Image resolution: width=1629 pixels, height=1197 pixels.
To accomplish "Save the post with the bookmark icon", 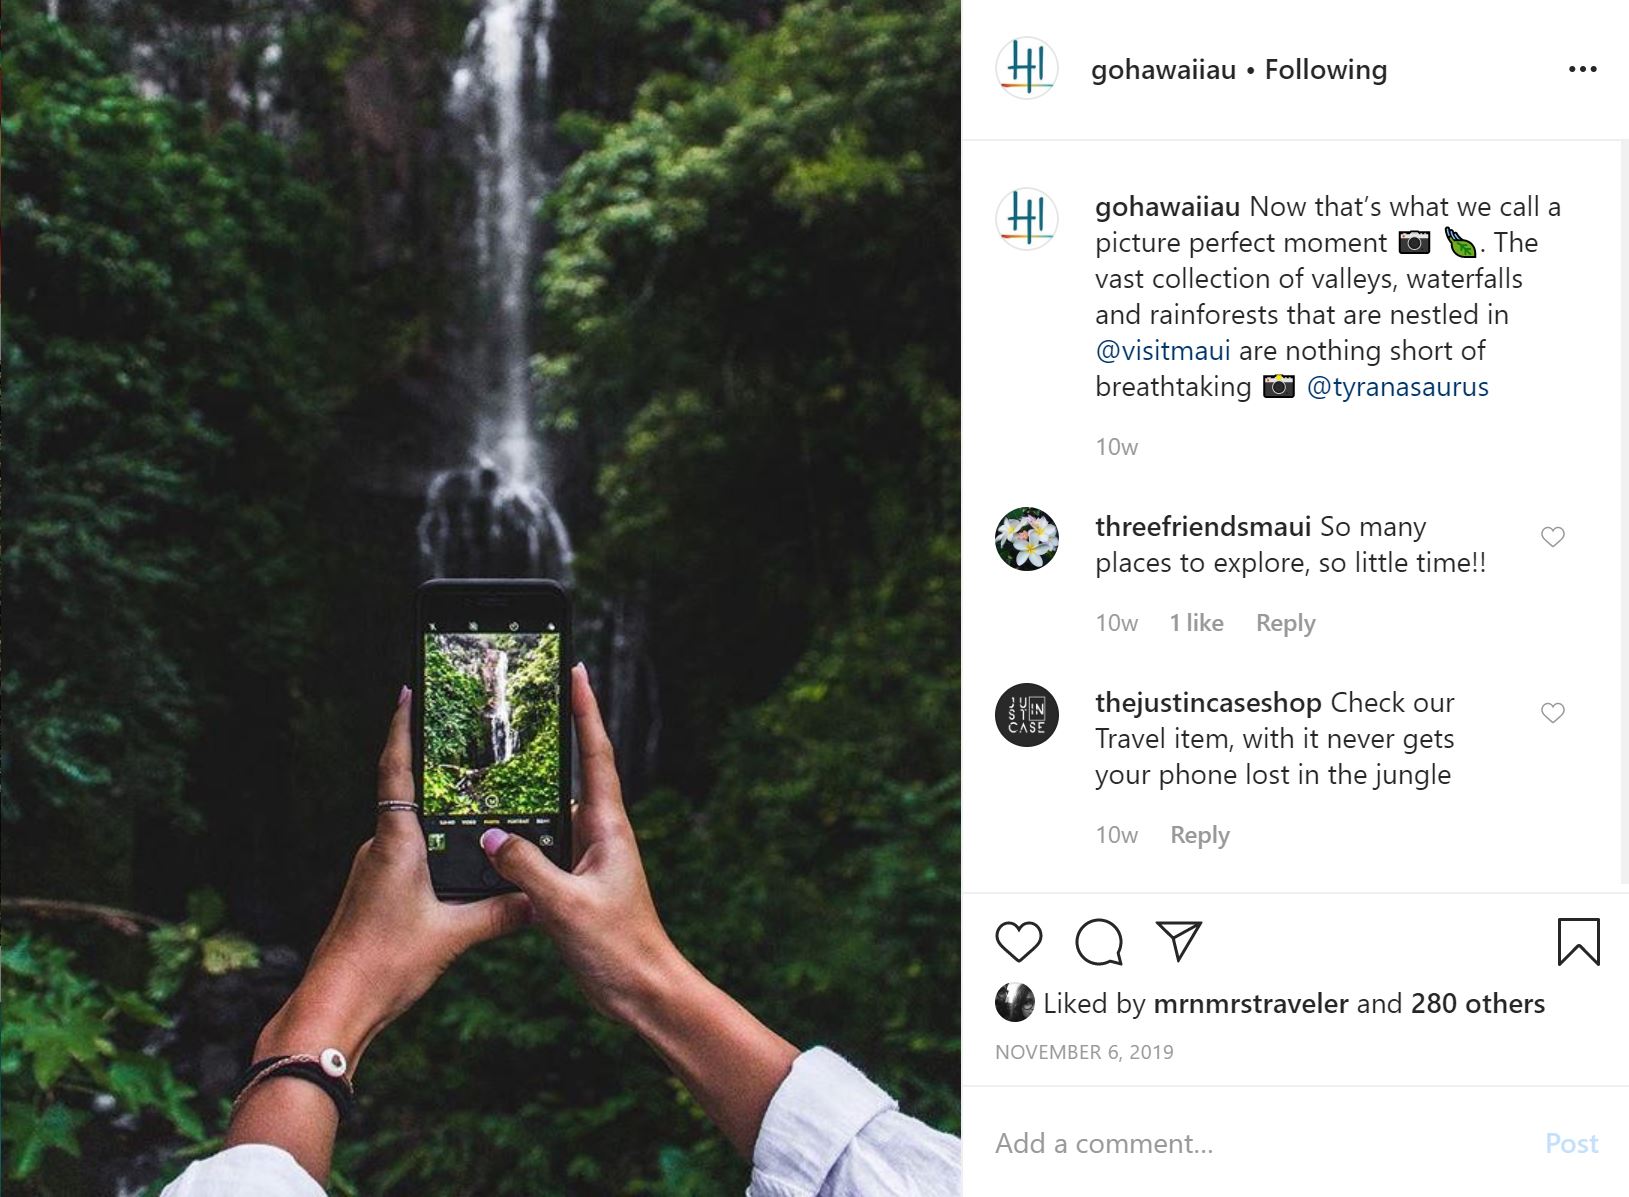I will (1578, 942).
